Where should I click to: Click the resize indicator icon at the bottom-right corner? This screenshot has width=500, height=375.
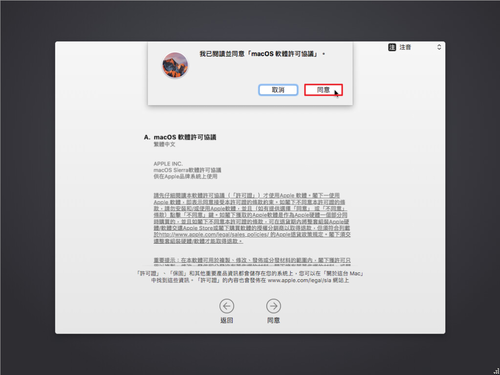coord(496,371)
